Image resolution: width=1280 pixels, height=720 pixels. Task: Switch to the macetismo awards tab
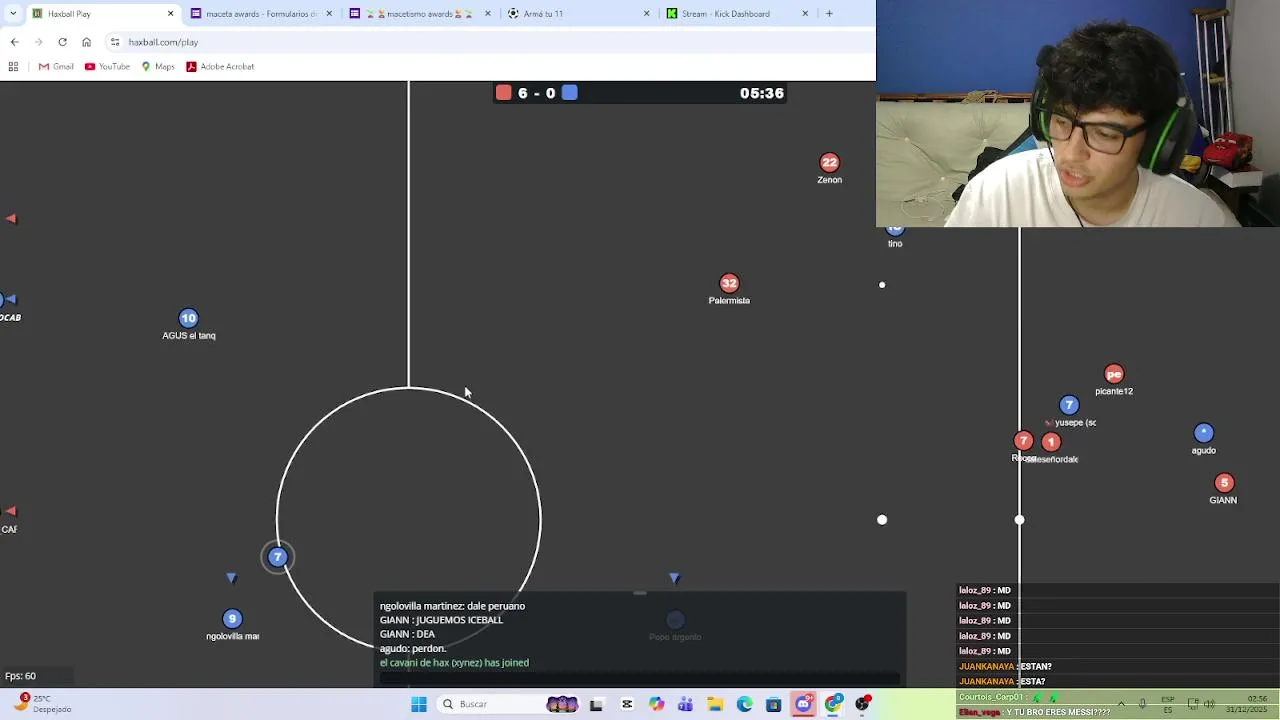pos(420,14)
